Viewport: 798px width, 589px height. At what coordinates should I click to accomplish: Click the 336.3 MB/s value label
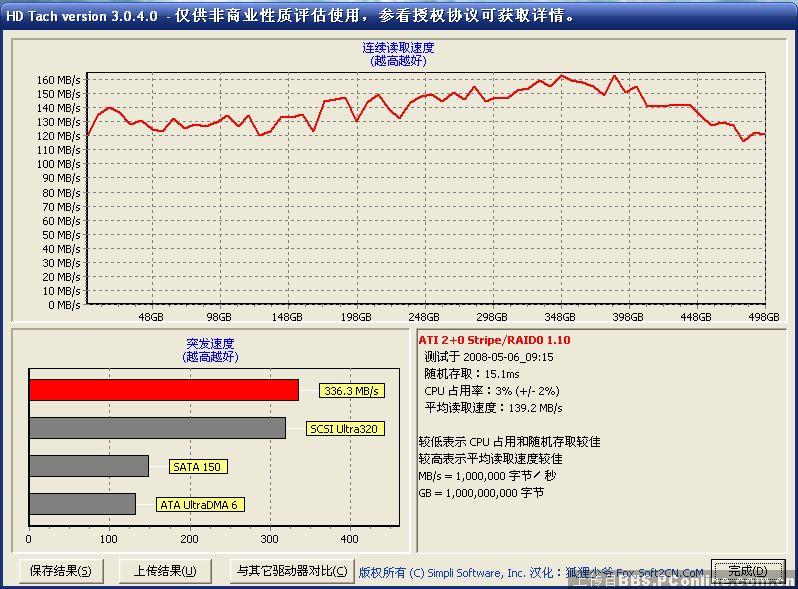[x=352, y=391]
